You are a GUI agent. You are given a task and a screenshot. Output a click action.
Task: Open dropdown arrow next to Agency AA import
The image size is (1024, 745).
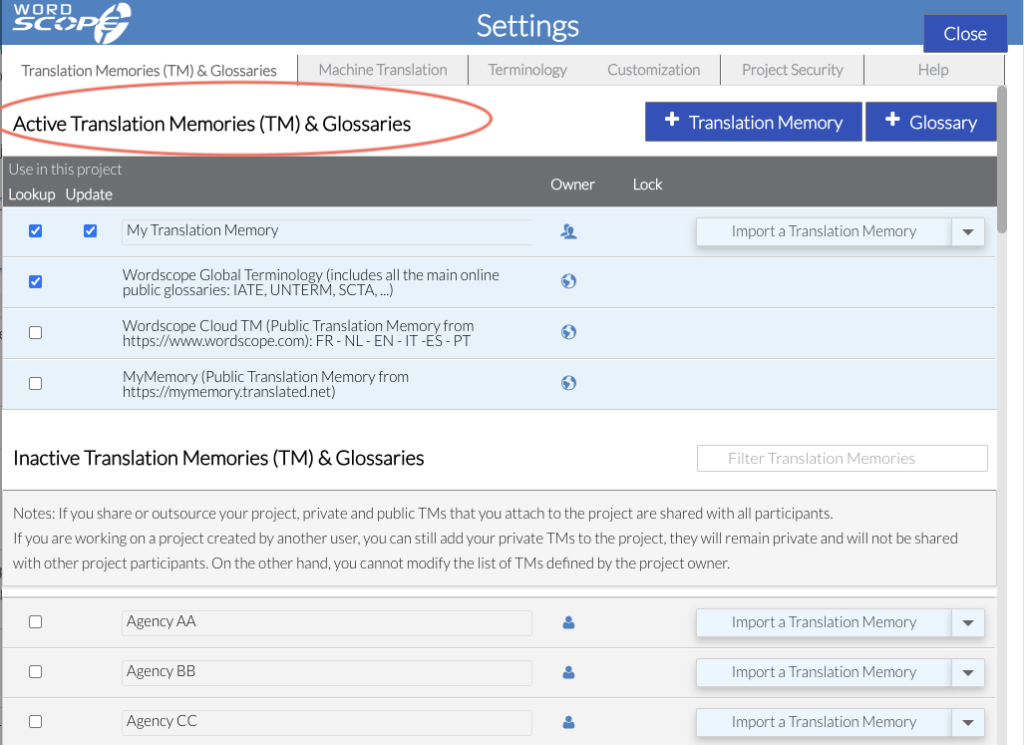pyautogui.click(x=967, y=623)
